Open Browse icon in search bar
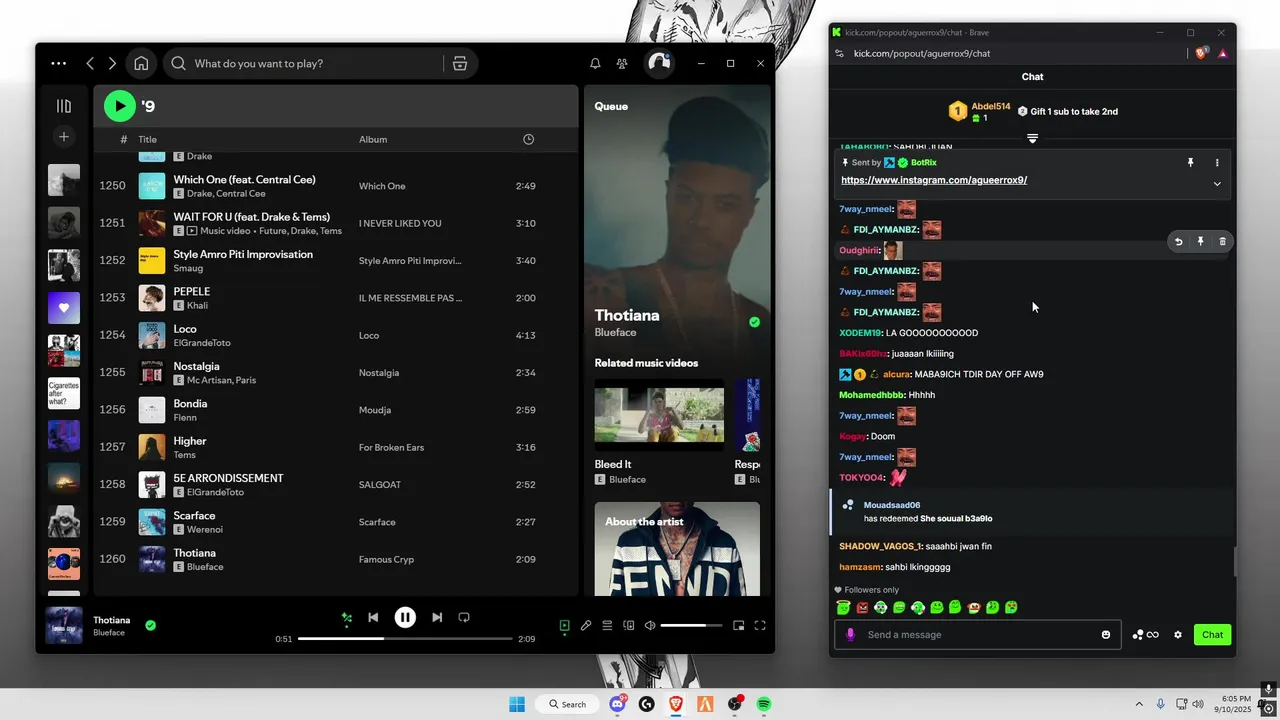 pyautogui.click(x=460, y=63)
